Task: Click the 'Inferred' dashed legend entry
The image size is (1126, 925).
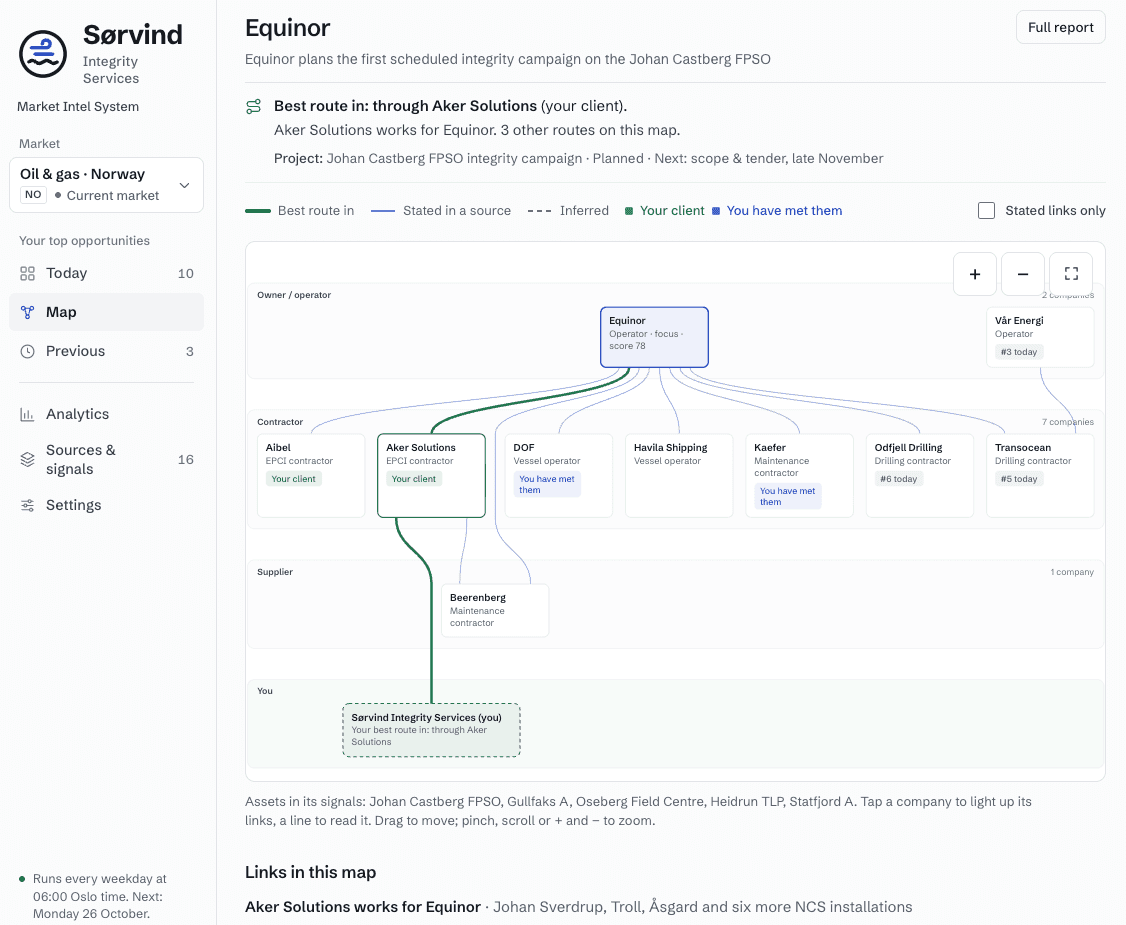Action: [568, 210]
